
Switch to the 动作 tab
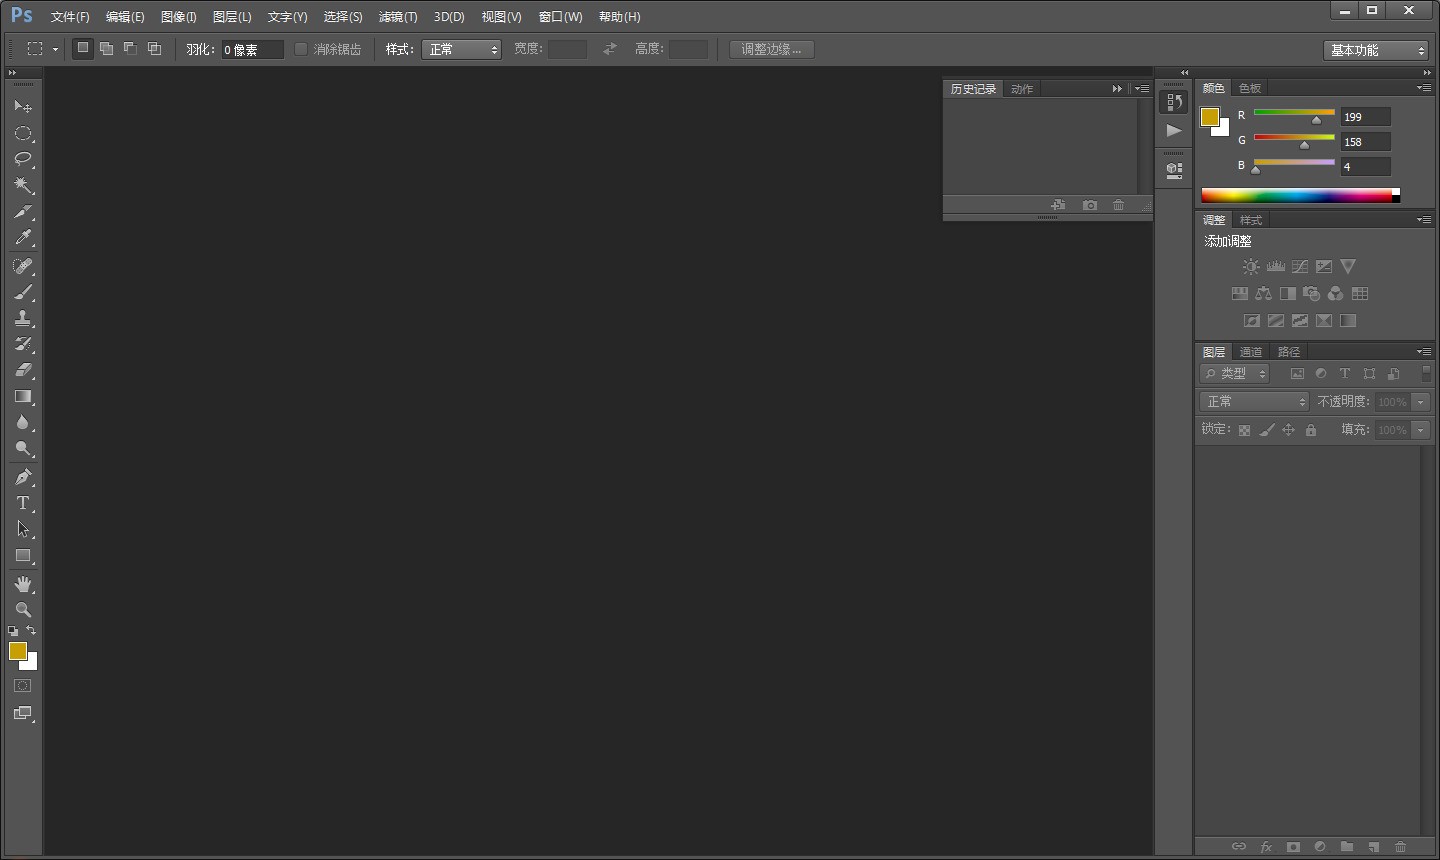click(x=1022, y=89)
